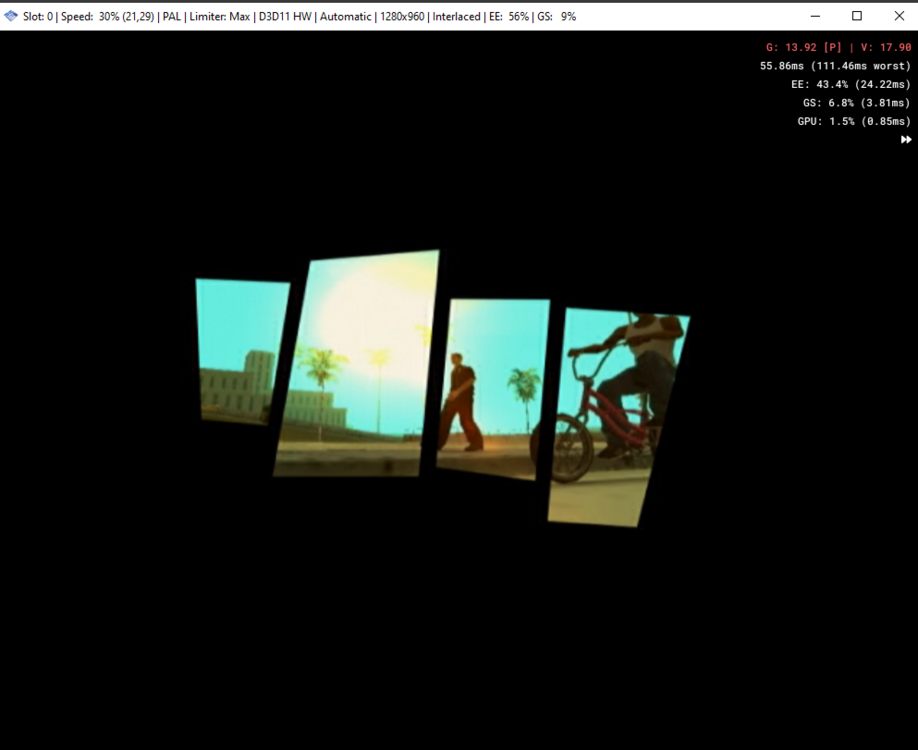
Task: Click the GS: 6.8% overlay line
Action: click(856, 102)
